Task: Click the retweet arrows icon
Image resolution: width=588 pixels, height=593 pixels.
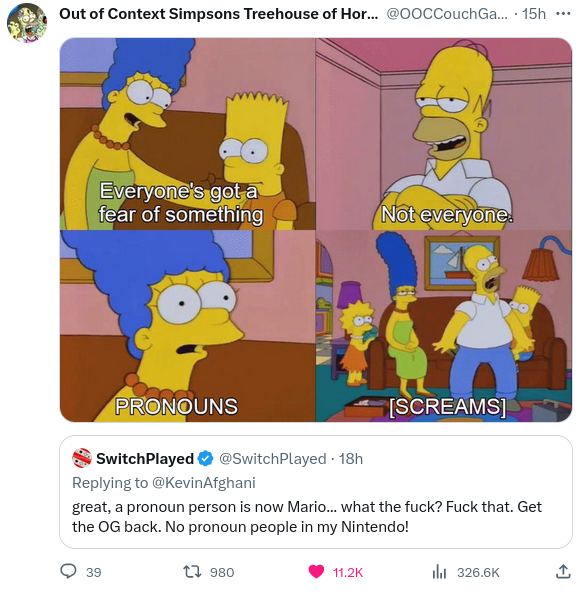Action: pyautogui.click(x=191, y=571)
